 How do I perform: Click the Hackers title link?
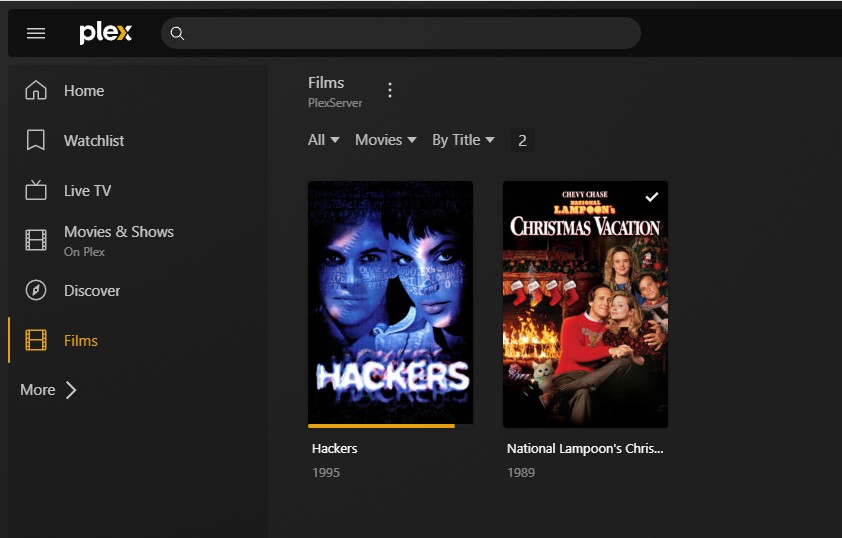pyautogui.click(x=335, y=448)
